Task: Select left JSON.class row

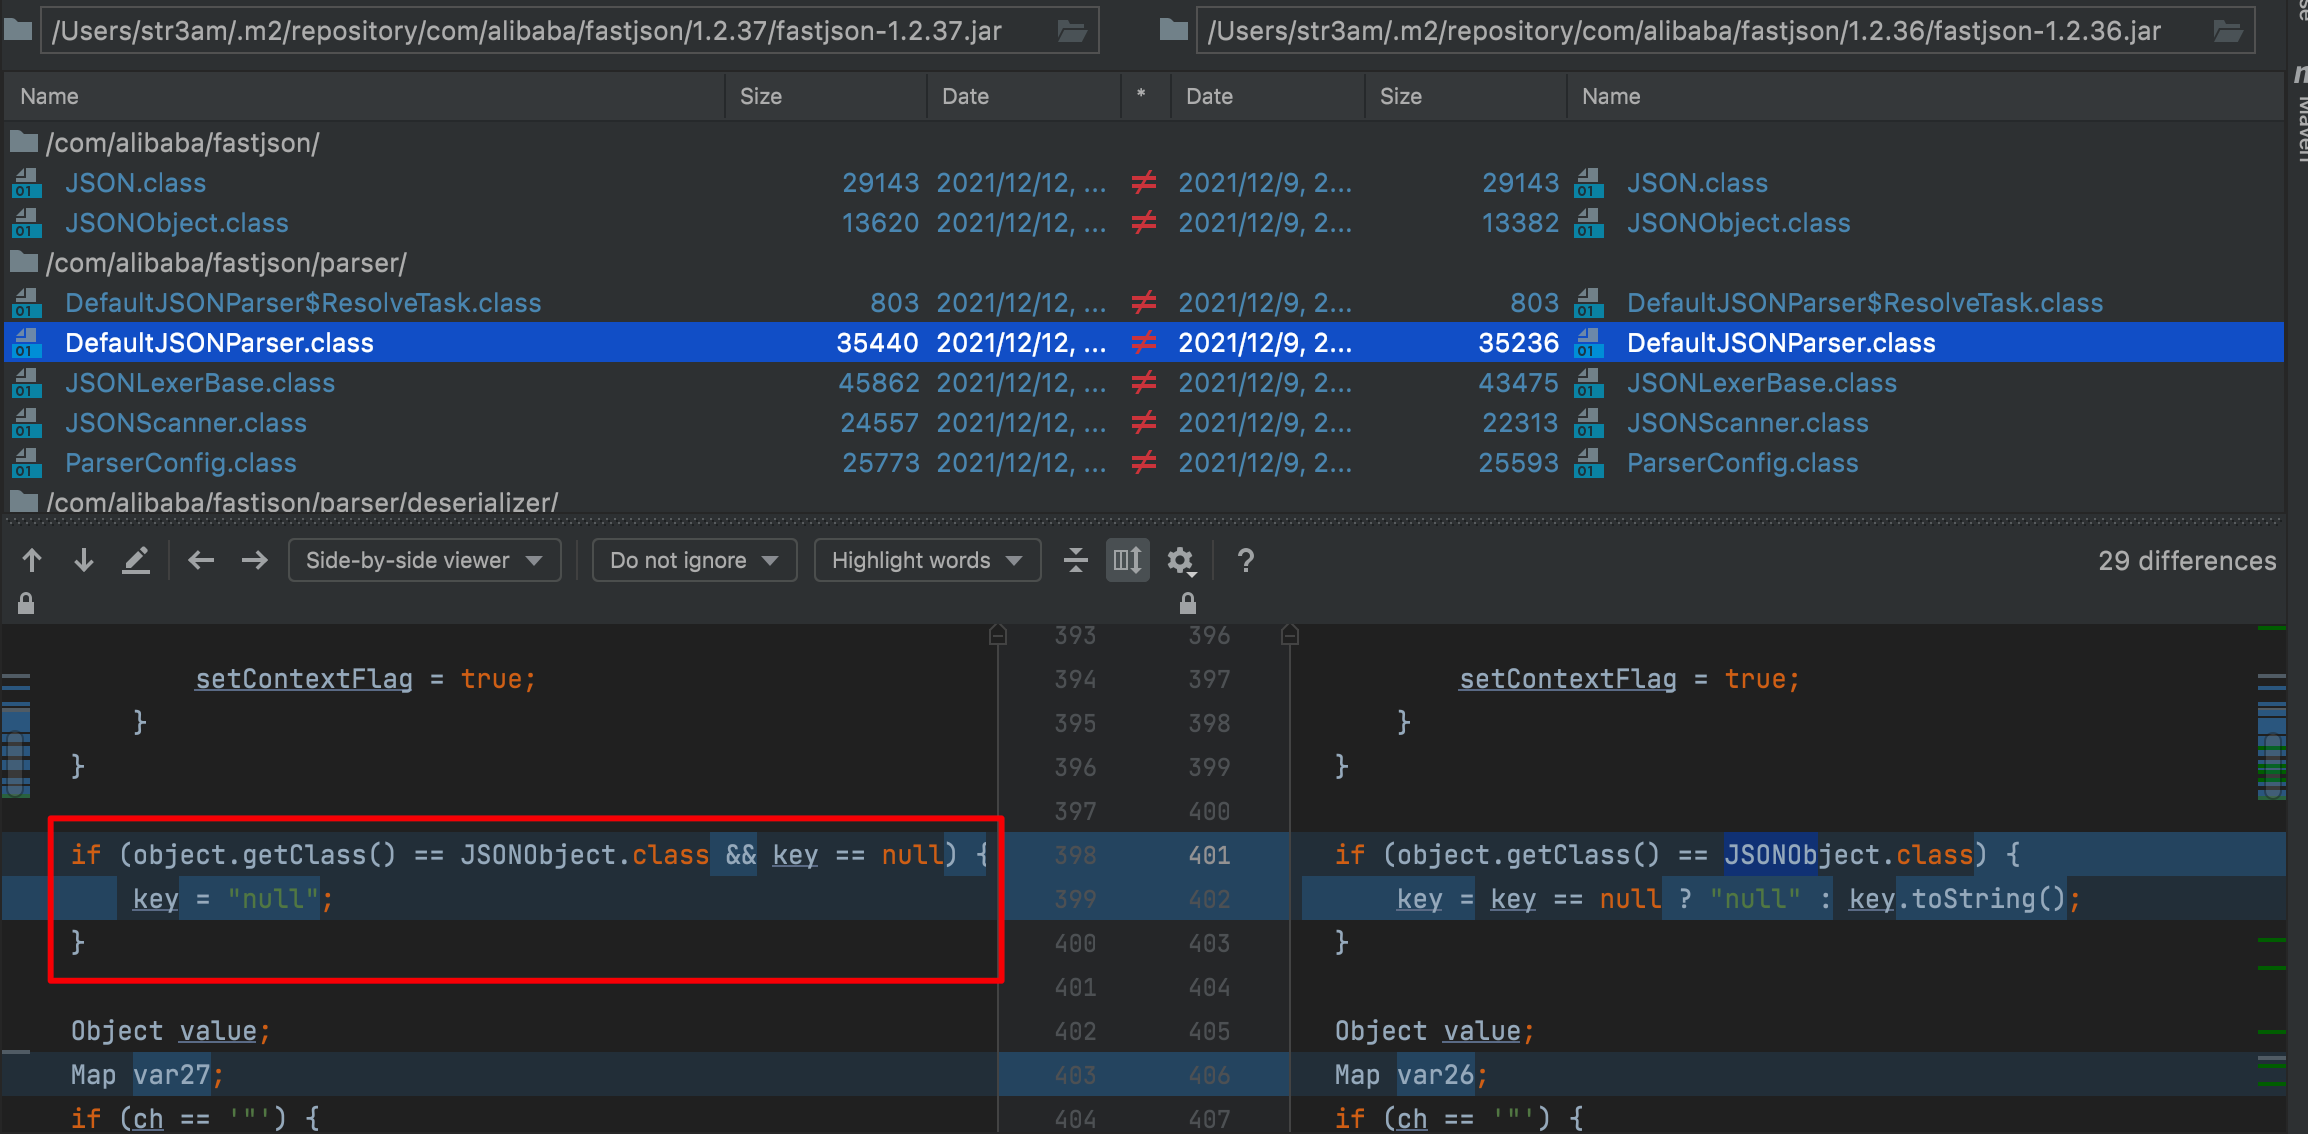Action: [x=135, y=182]
